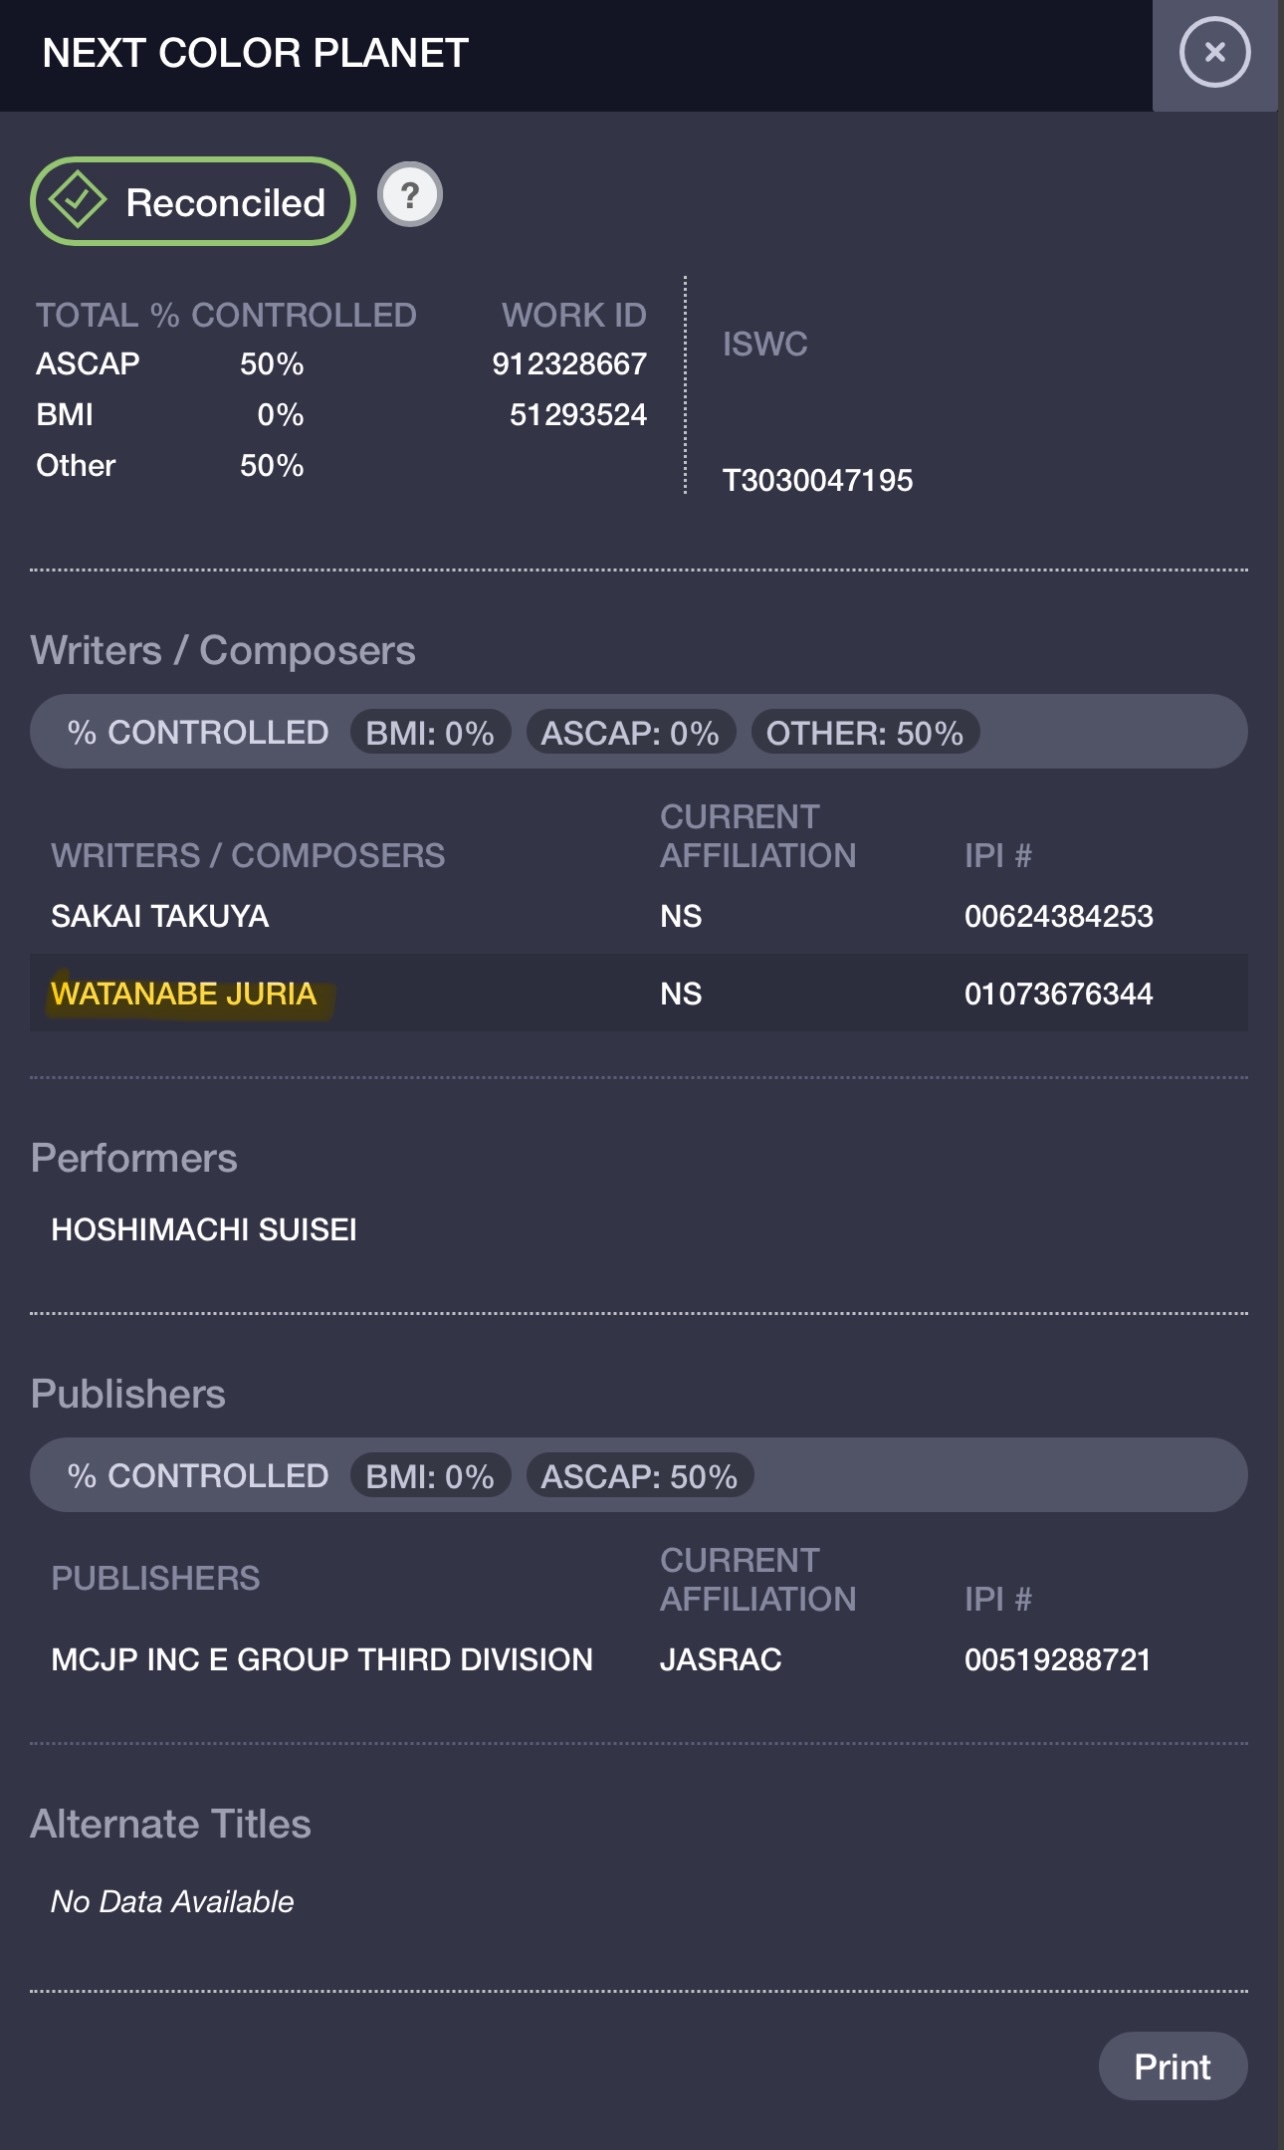Click the ISWC code T3030047195

pos(818,480)
